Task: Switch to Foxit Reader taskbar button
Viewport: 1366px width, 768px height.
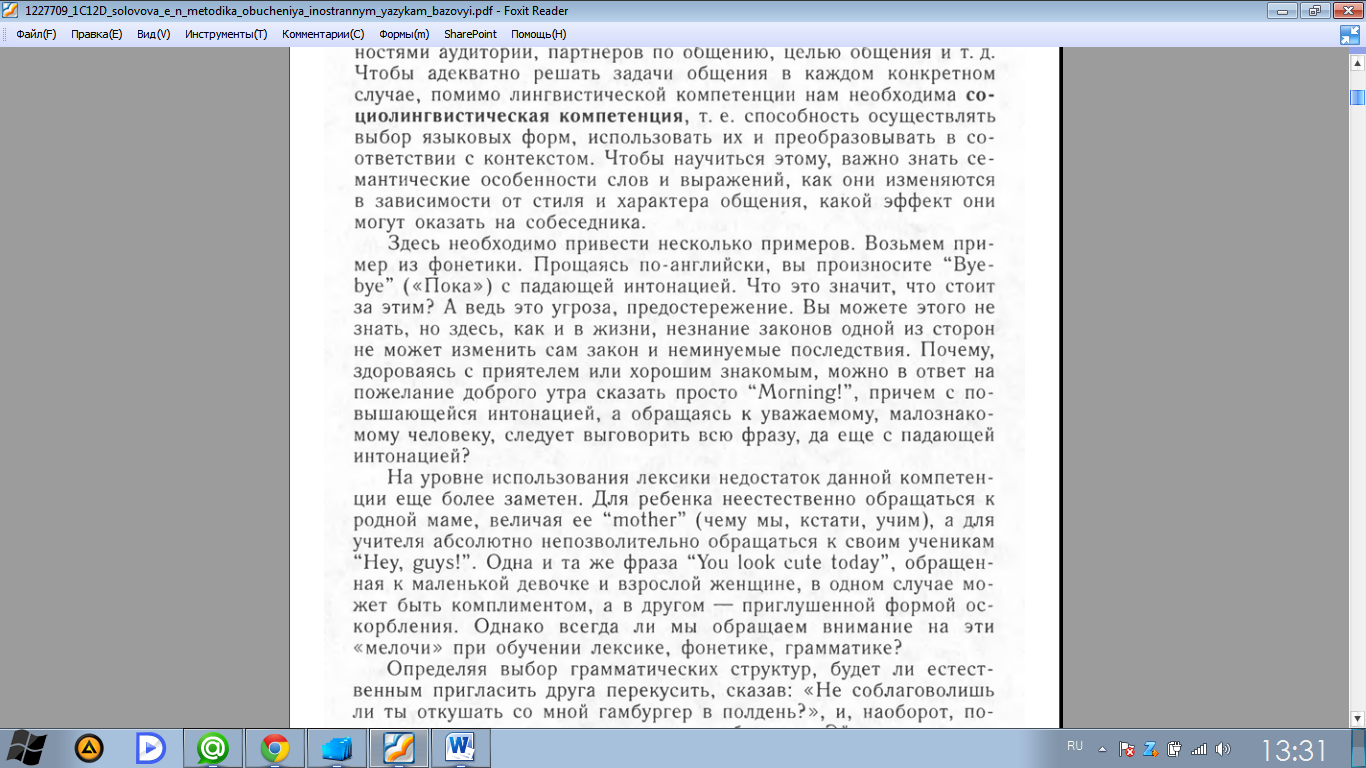Action: point(399,748)
